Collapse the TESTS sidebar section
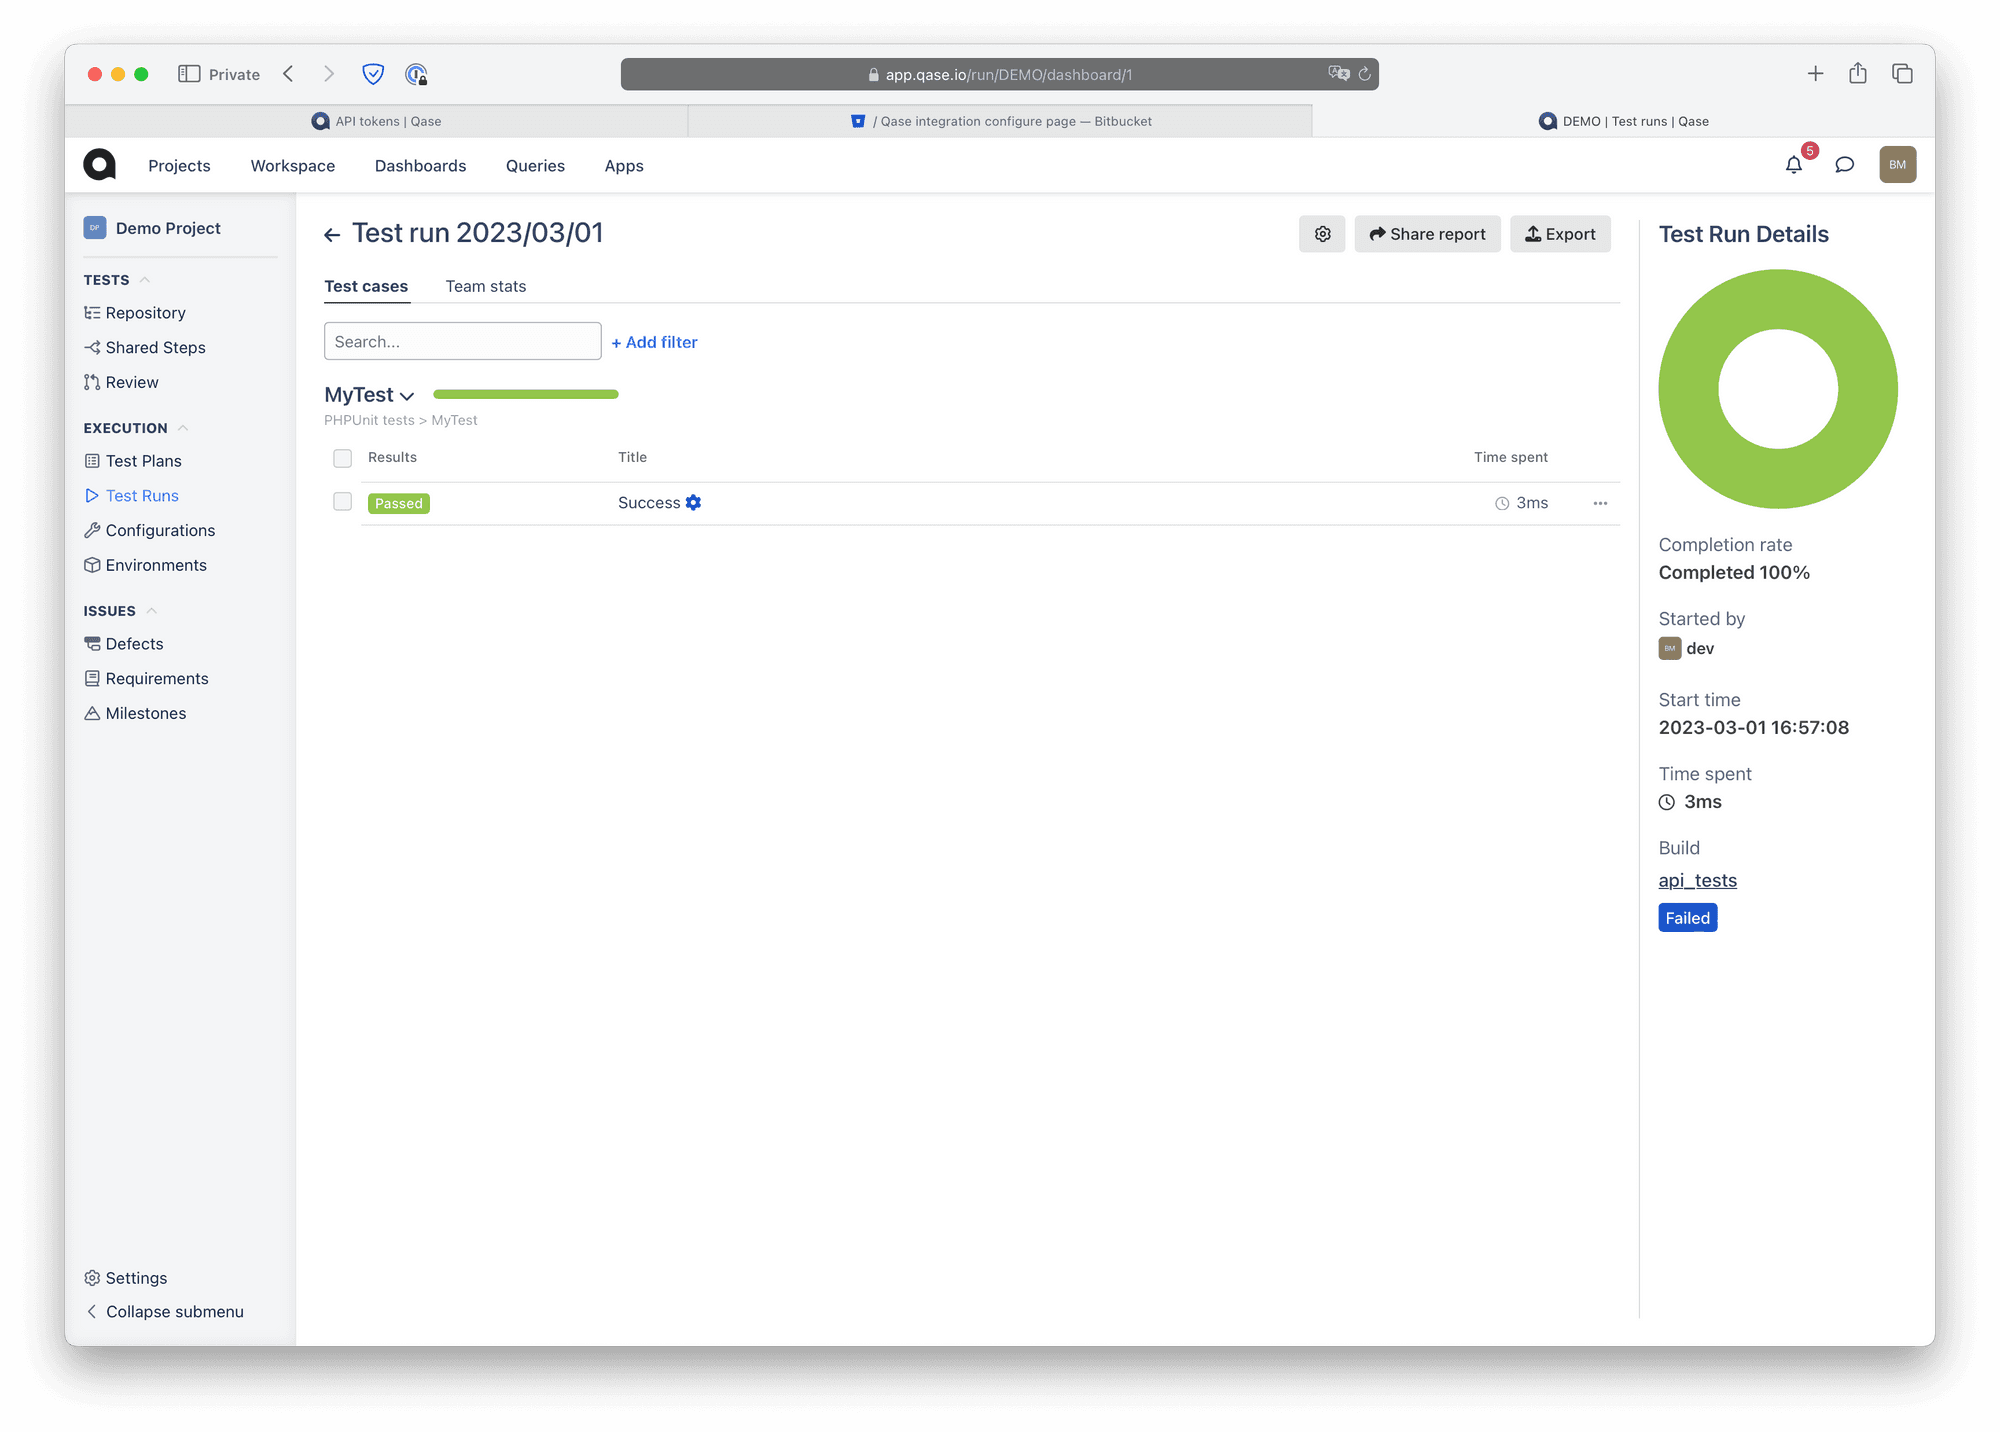This screenshot has height=1432, width=2000. (145, 280)
